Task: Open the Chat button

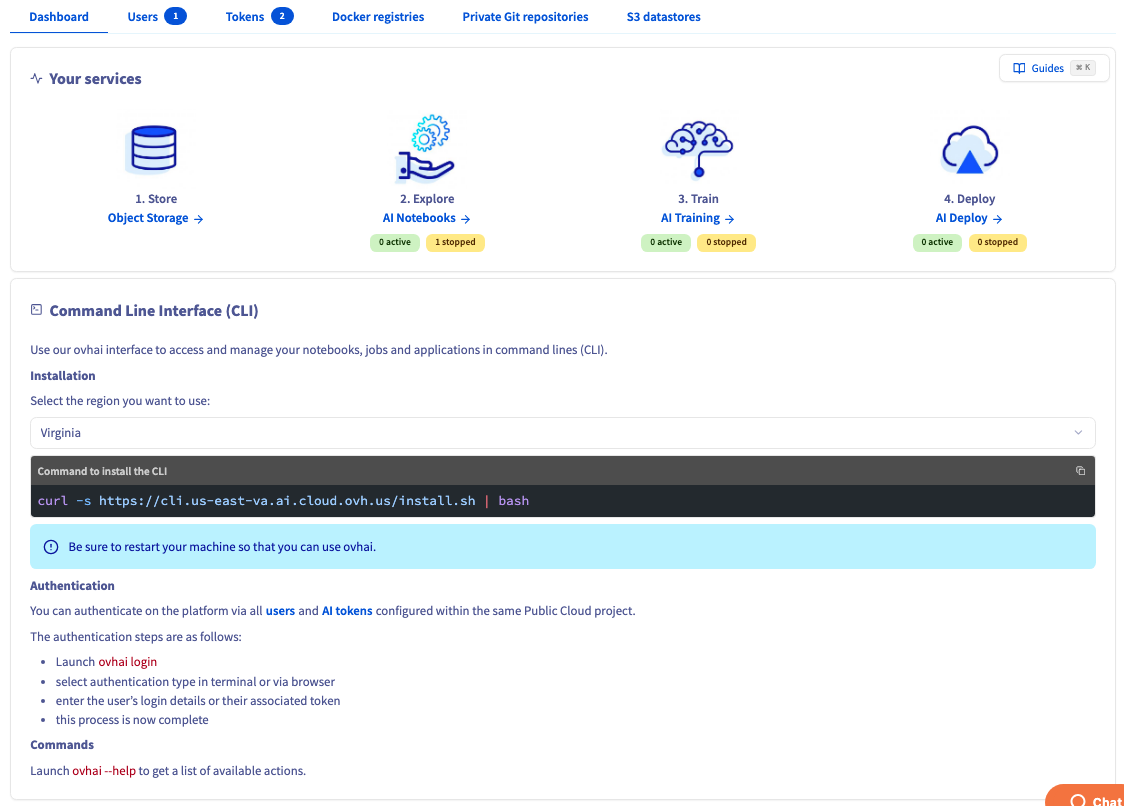Action: pyautogui.click(x=1085, y=797)
